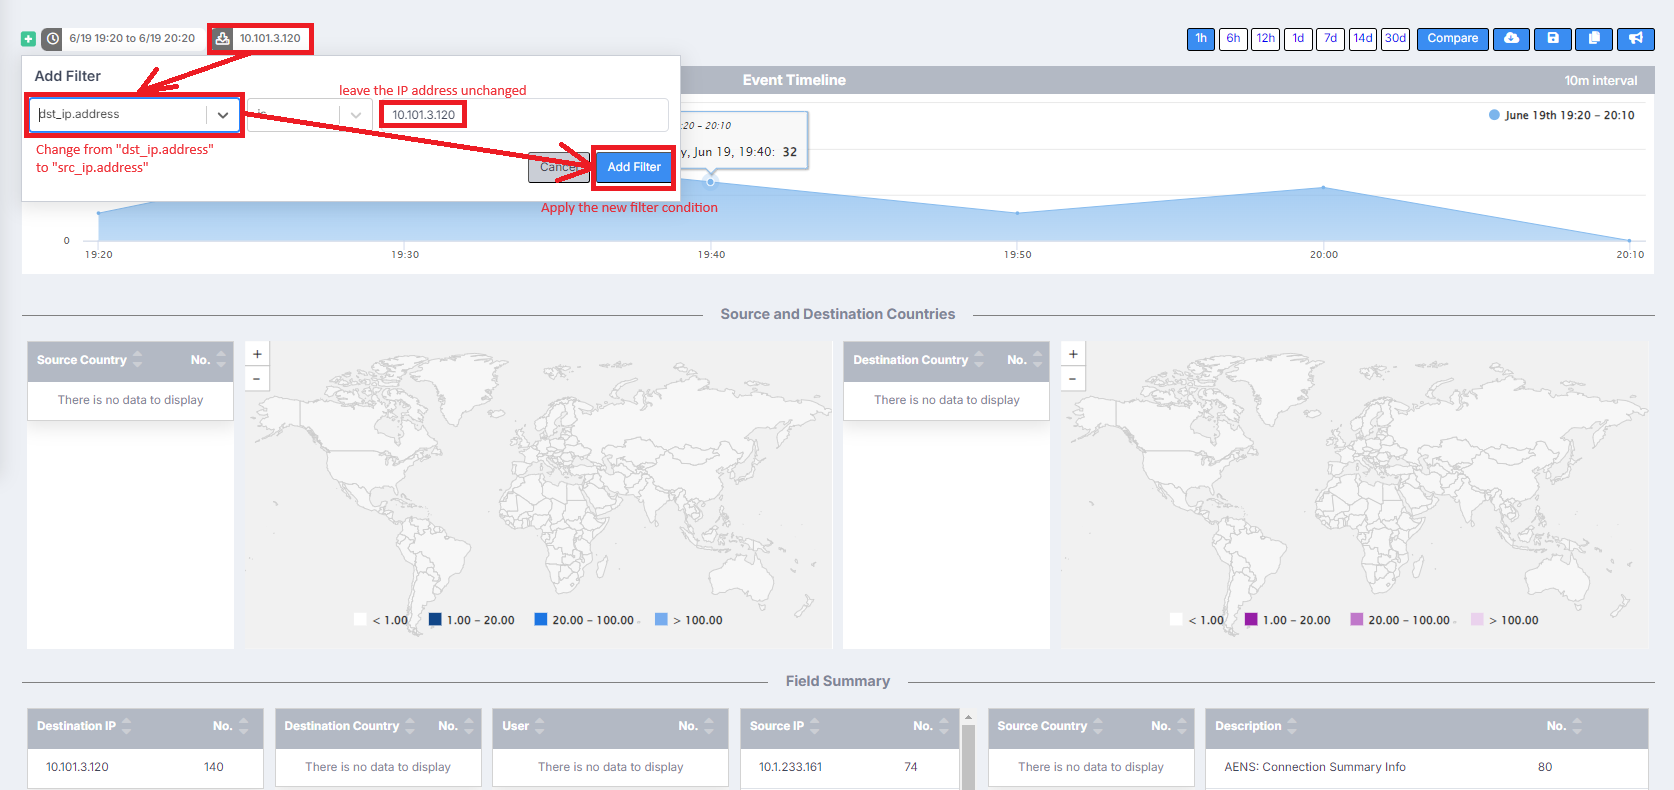The image size is (1674, 790).
Task: Click the copy dashboard icon
Action: click(1594, 39)
